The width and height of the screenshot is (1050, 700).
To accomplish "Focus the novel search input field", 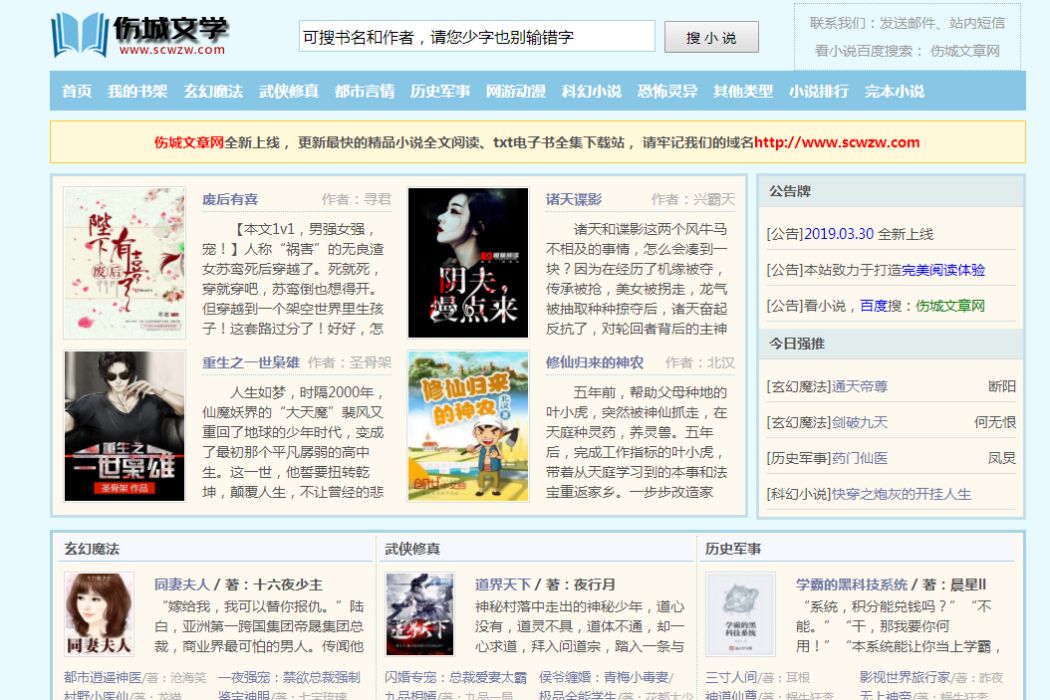I will (477, 37).
